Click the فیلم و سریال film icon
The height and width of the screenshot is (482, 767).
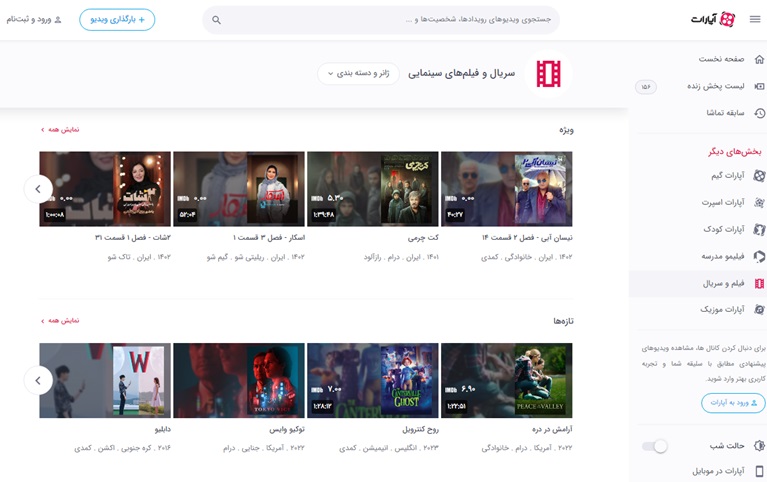tap(759, 283)
